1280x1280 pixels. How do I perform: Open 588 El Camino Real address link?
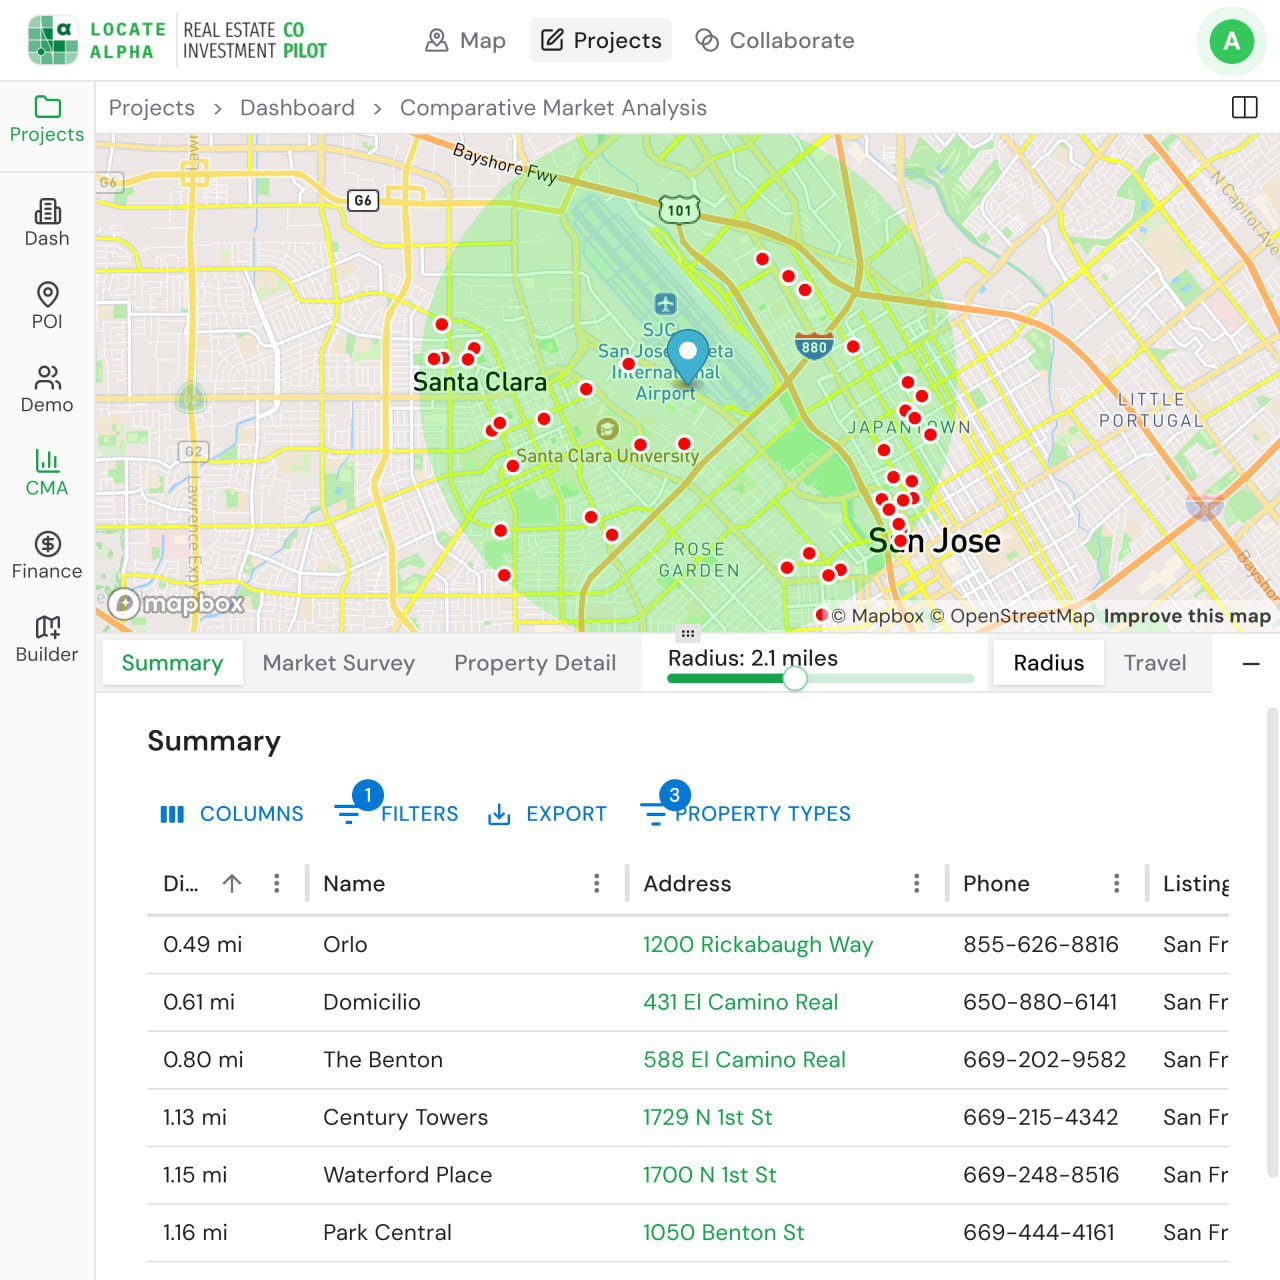point(744,1059)
